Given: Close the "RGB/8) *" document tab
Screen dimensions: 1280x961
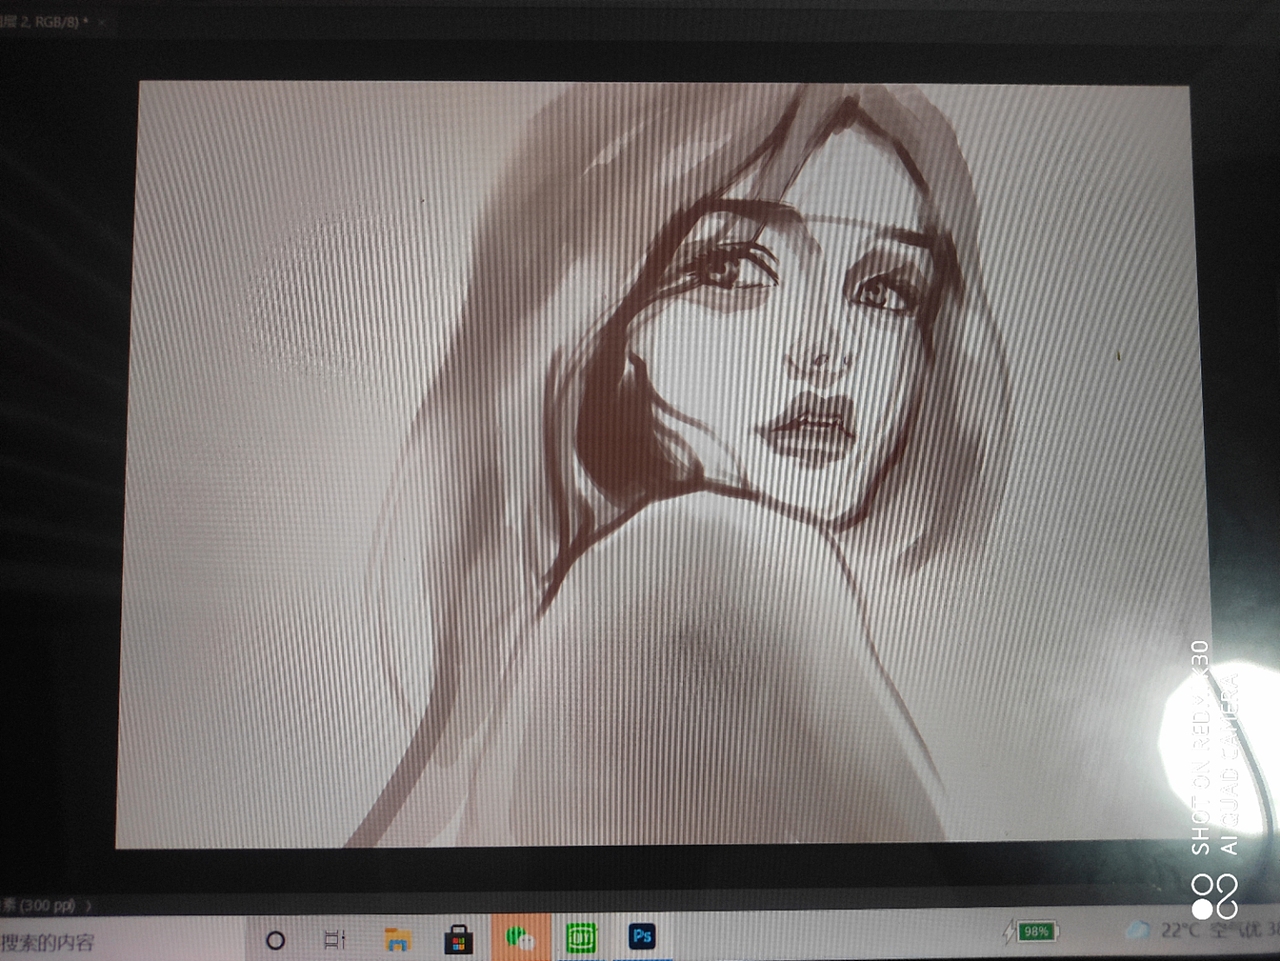Looking at the screenshot, I should pos(101,21).
